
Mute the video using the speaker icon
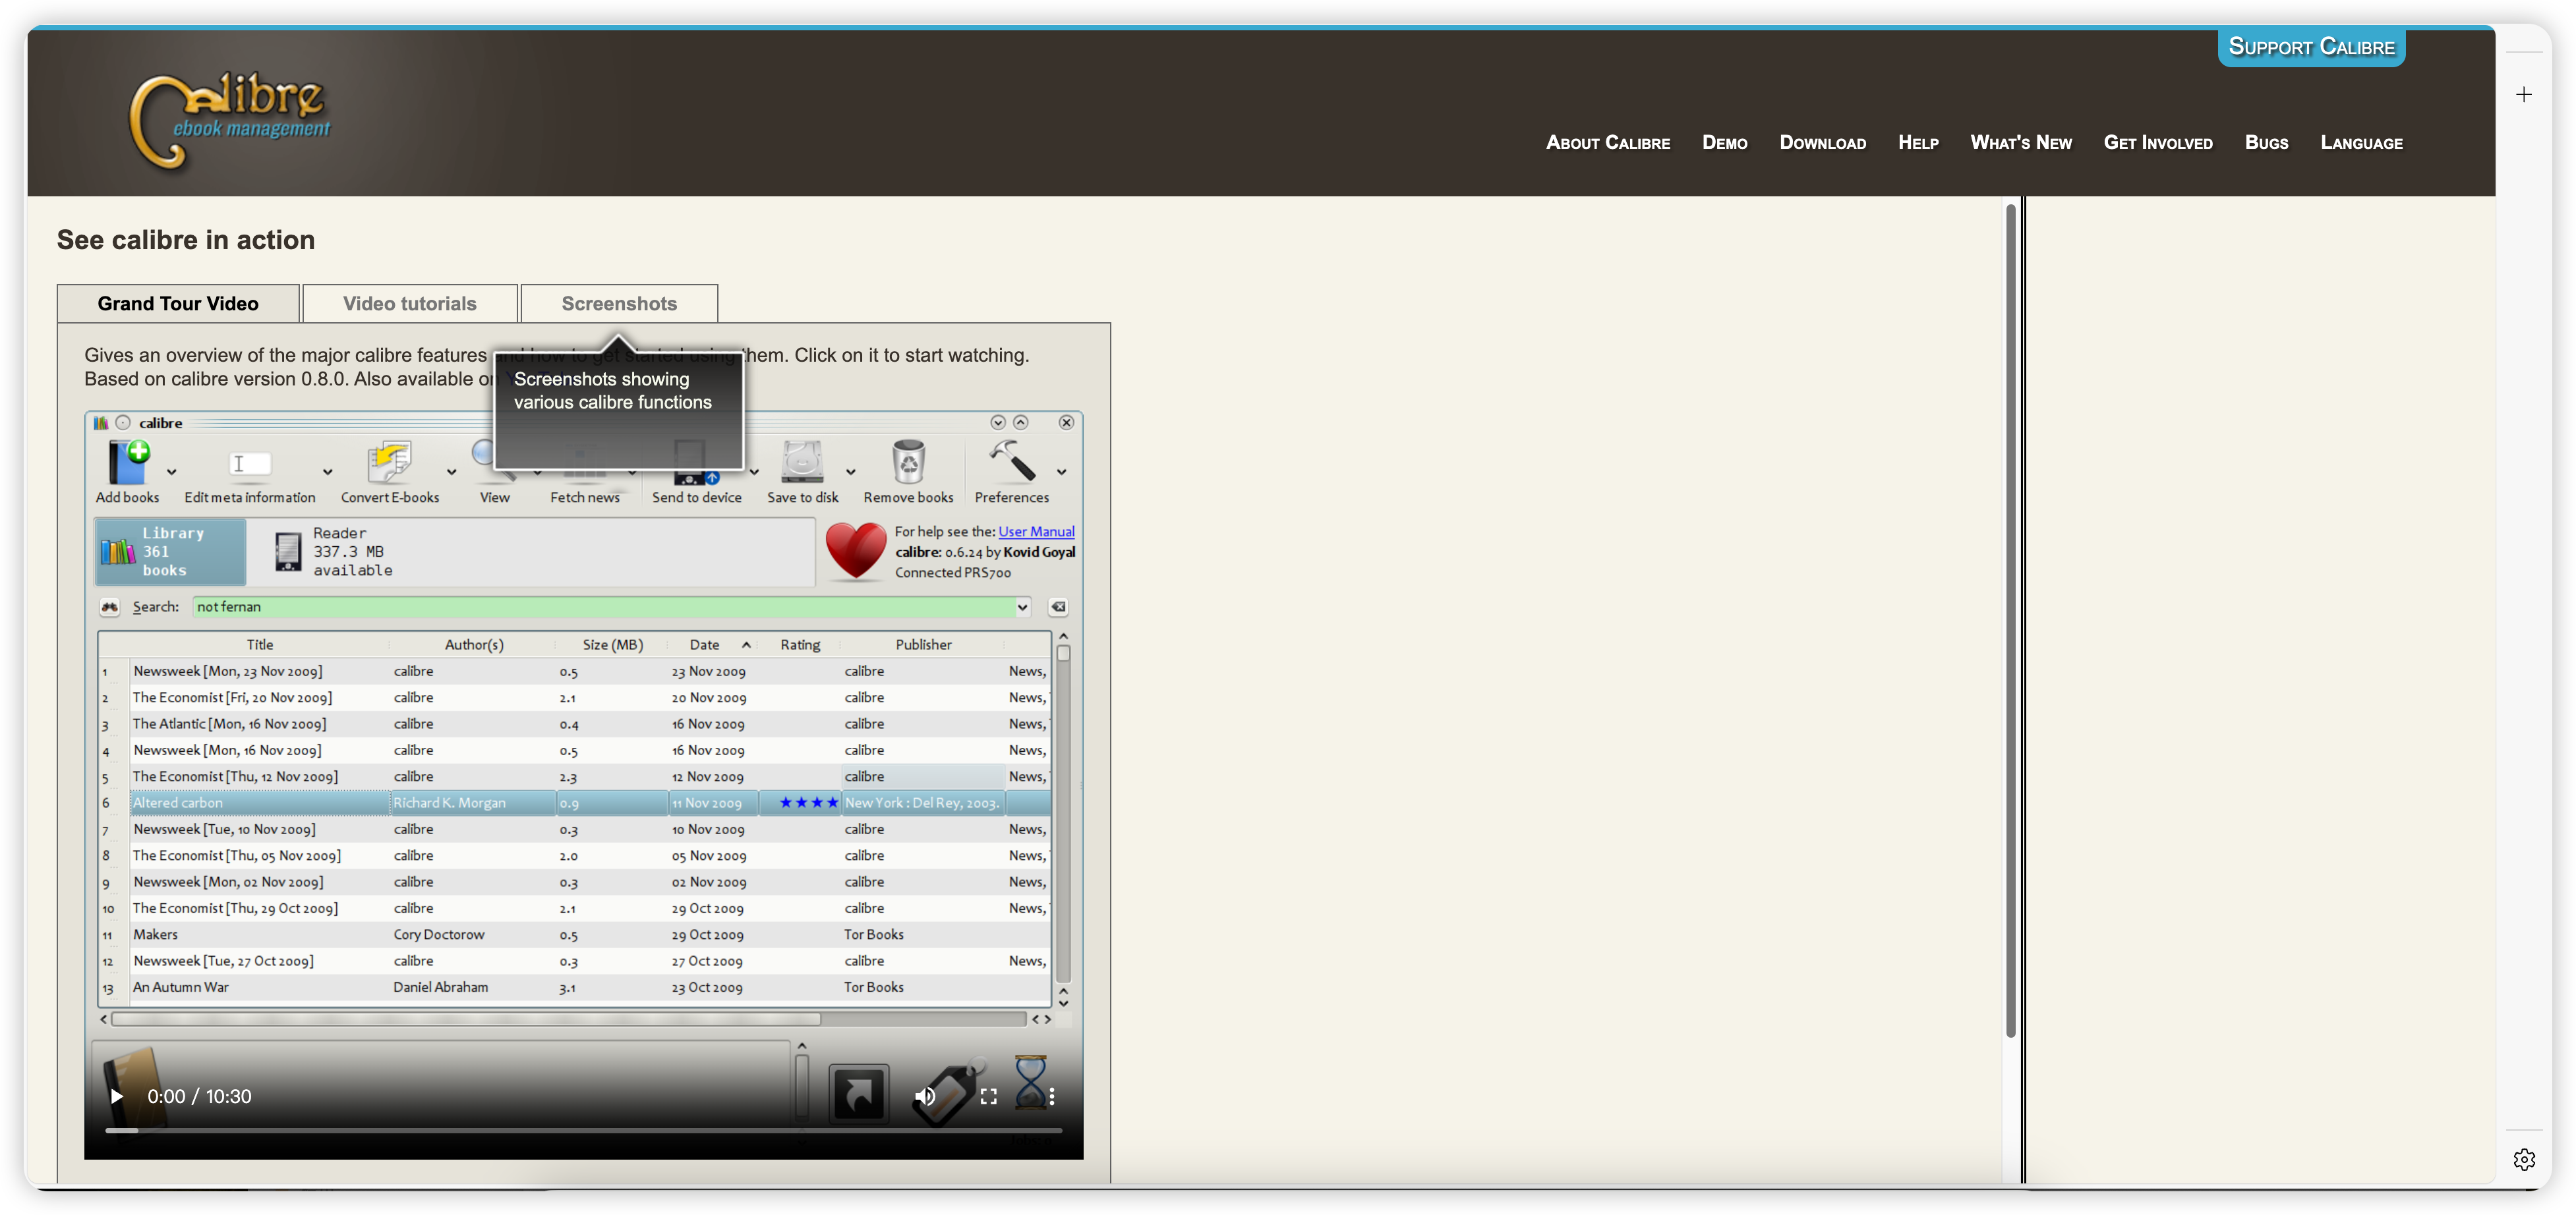[x=925, y=1096]
